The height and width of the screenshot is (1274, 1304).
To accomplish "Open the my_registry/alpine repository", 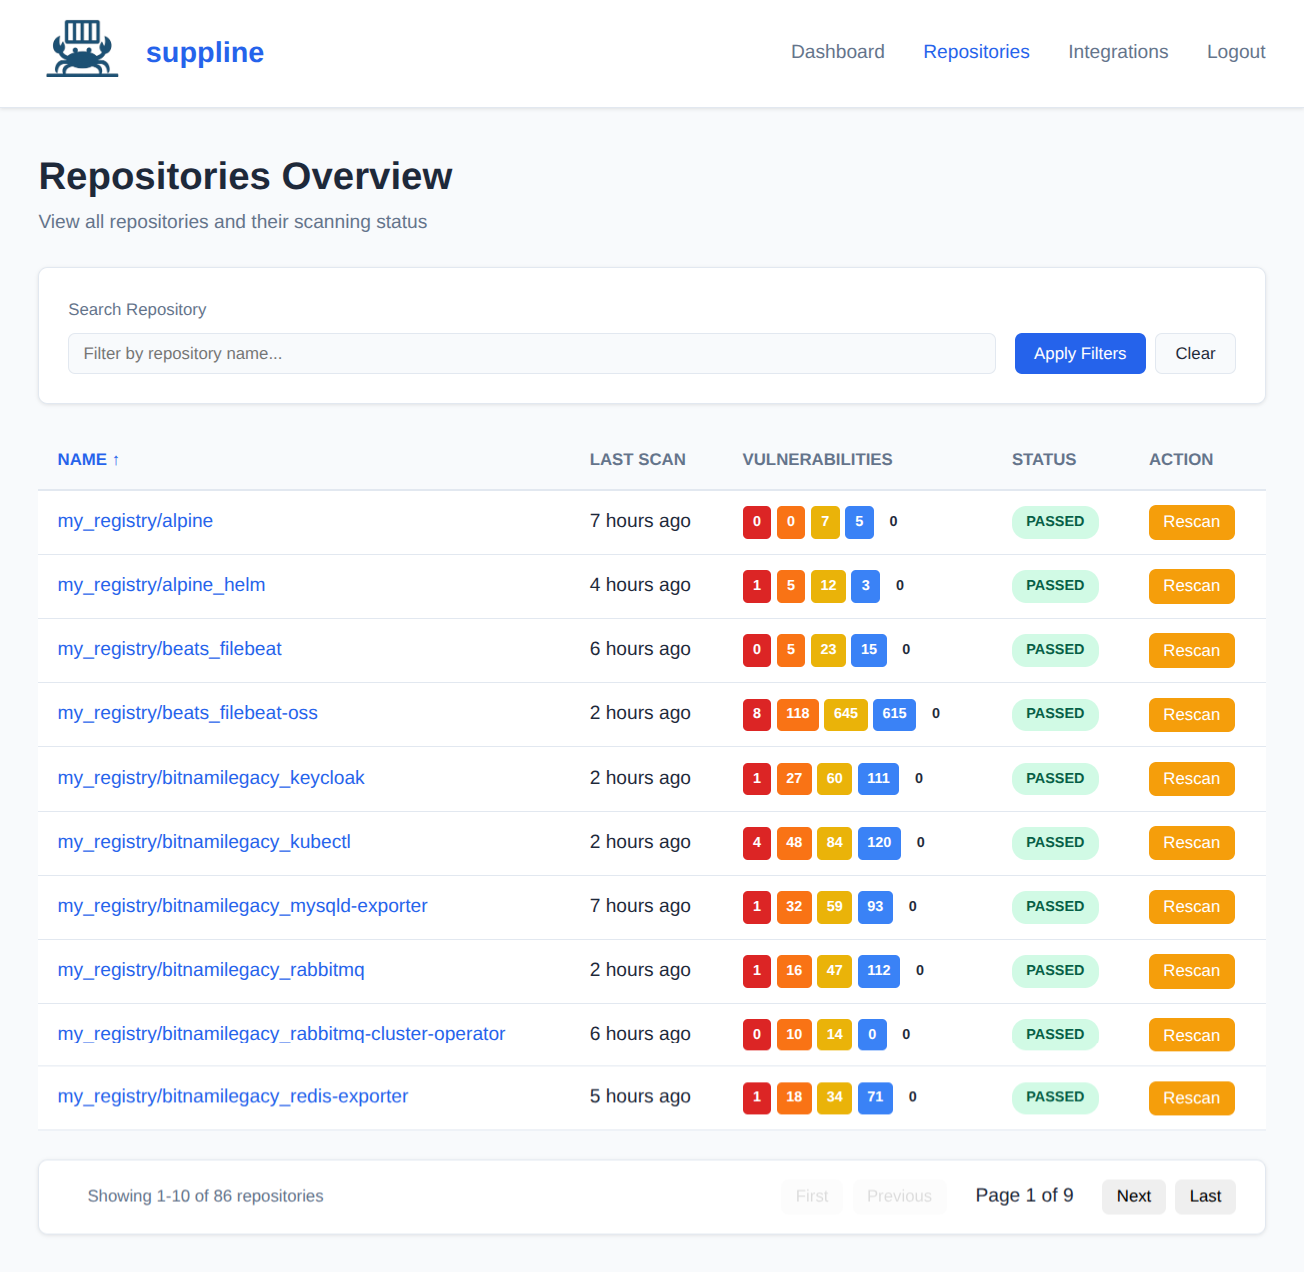I will pyautogui.click(x=135, y=521).
